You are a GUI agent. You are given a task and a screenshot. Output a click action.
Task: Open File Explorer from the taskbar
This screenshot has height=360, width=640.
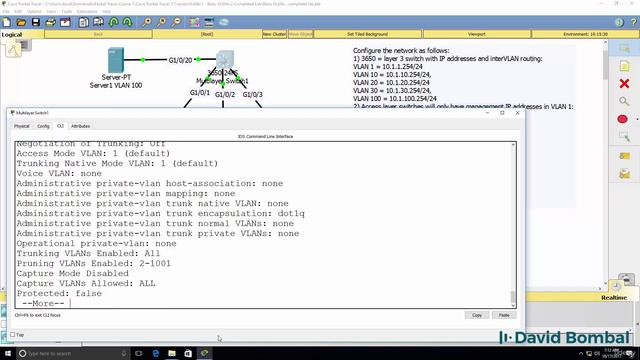click(172, 353)
